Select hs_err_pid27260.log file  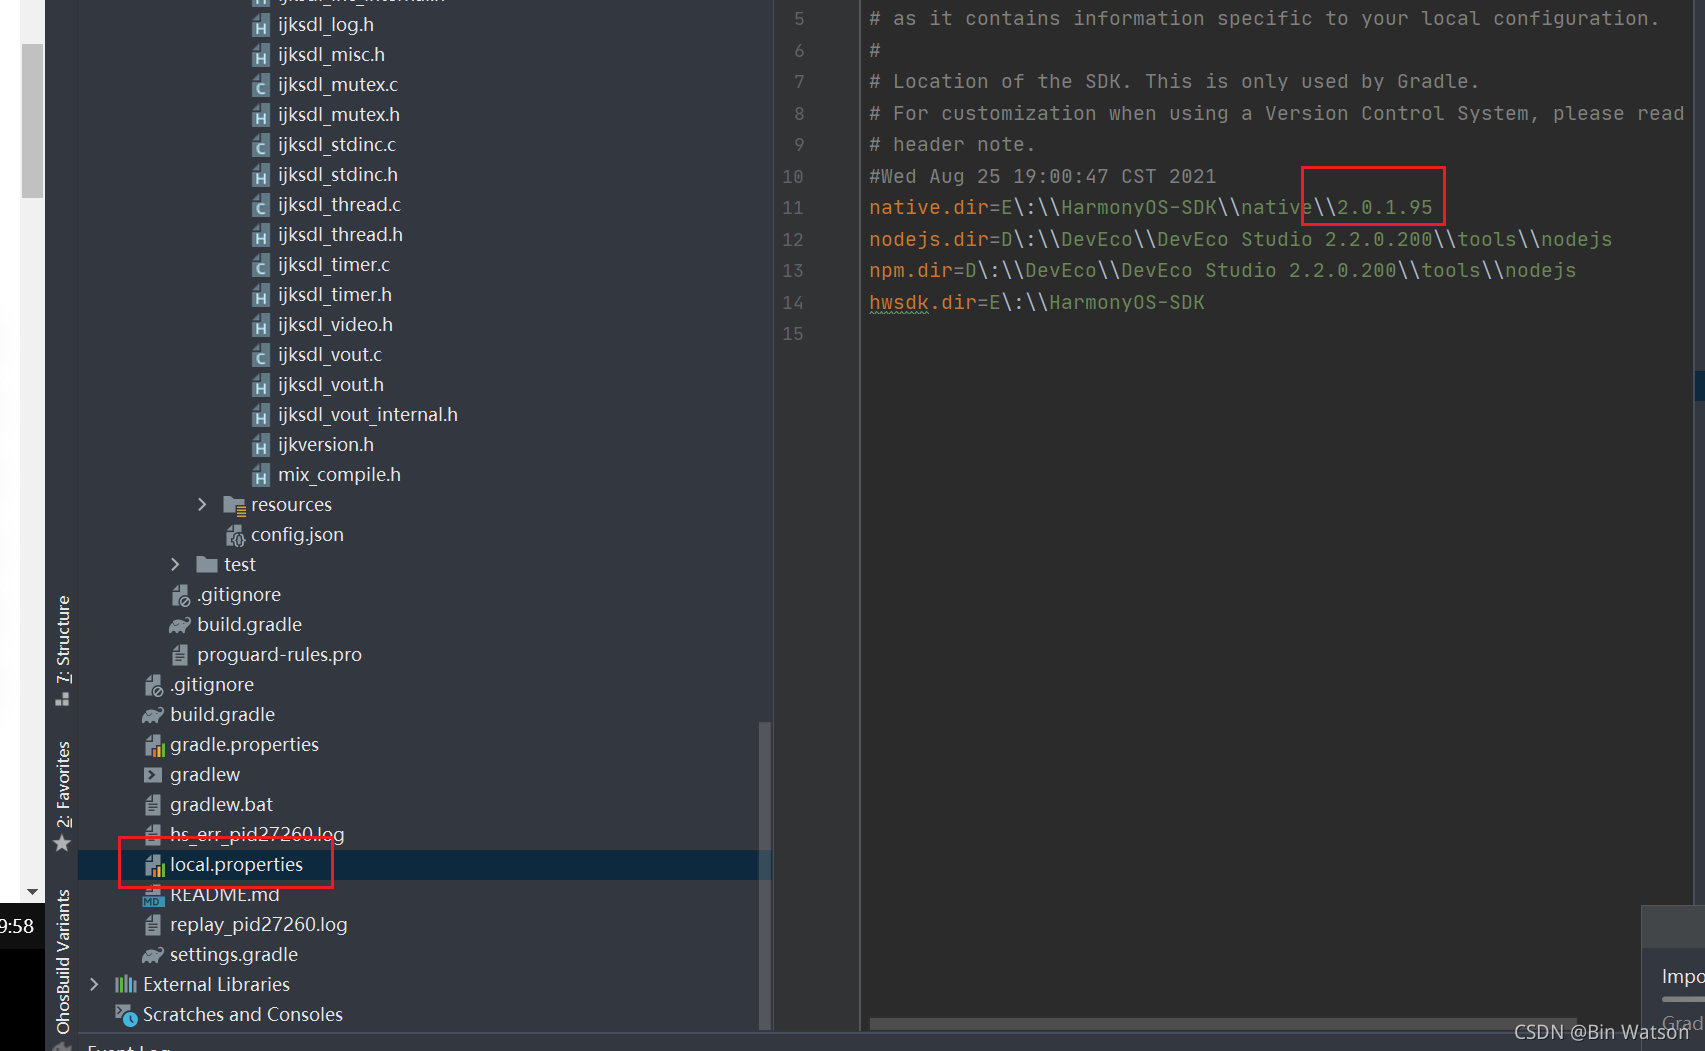point(256,835)
